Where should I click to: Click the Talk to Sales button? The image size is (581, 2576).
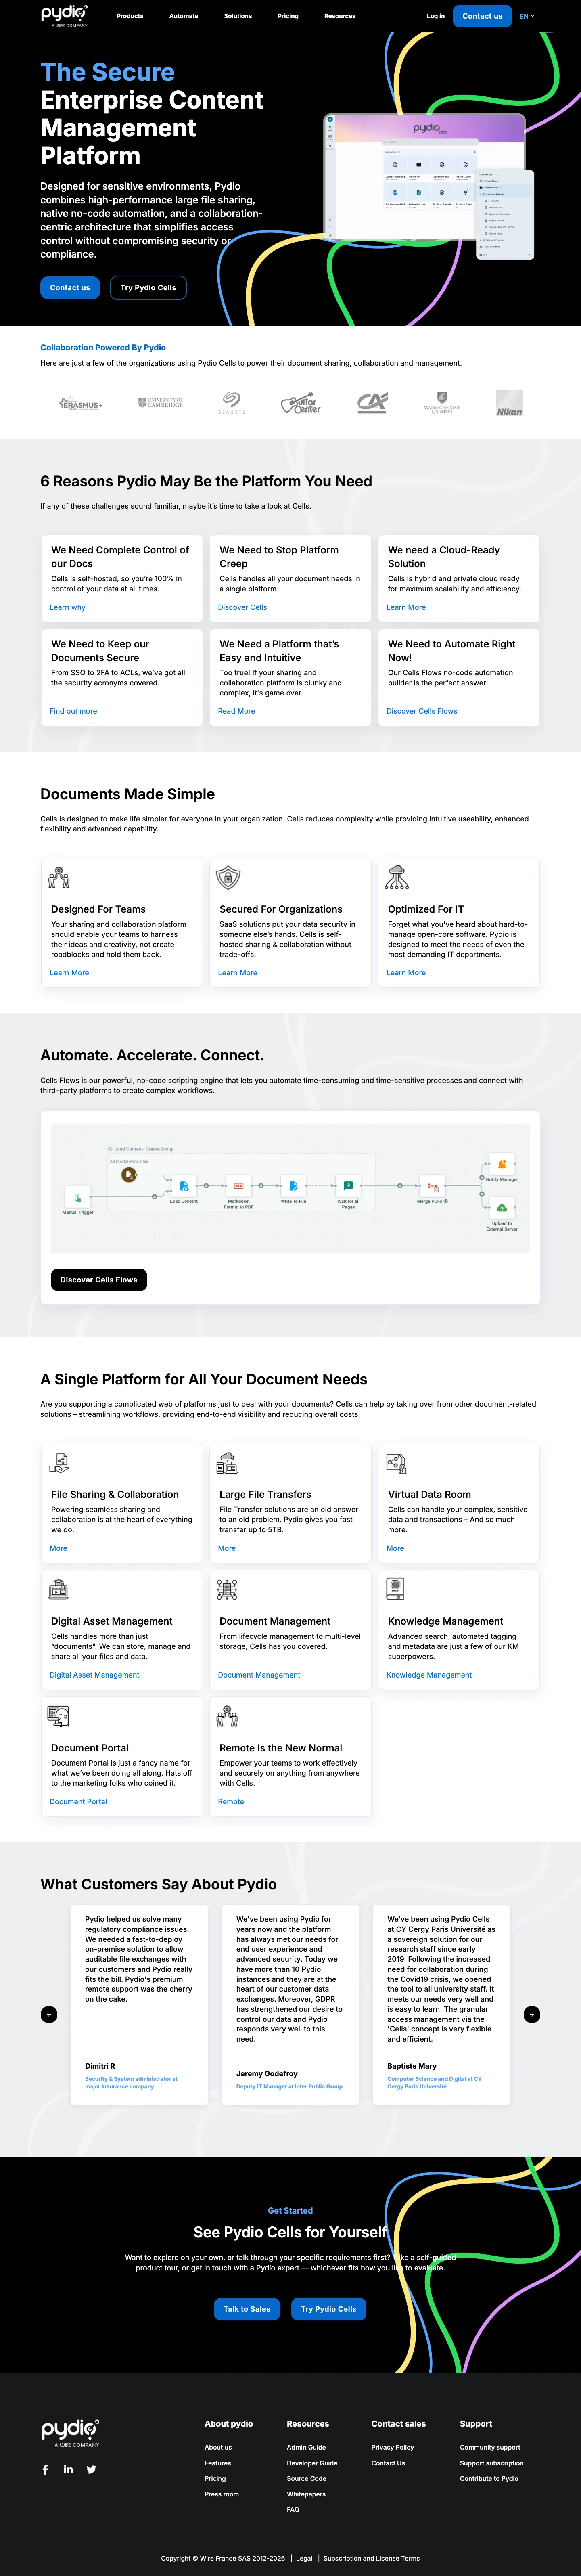(x=247, y=2309)
